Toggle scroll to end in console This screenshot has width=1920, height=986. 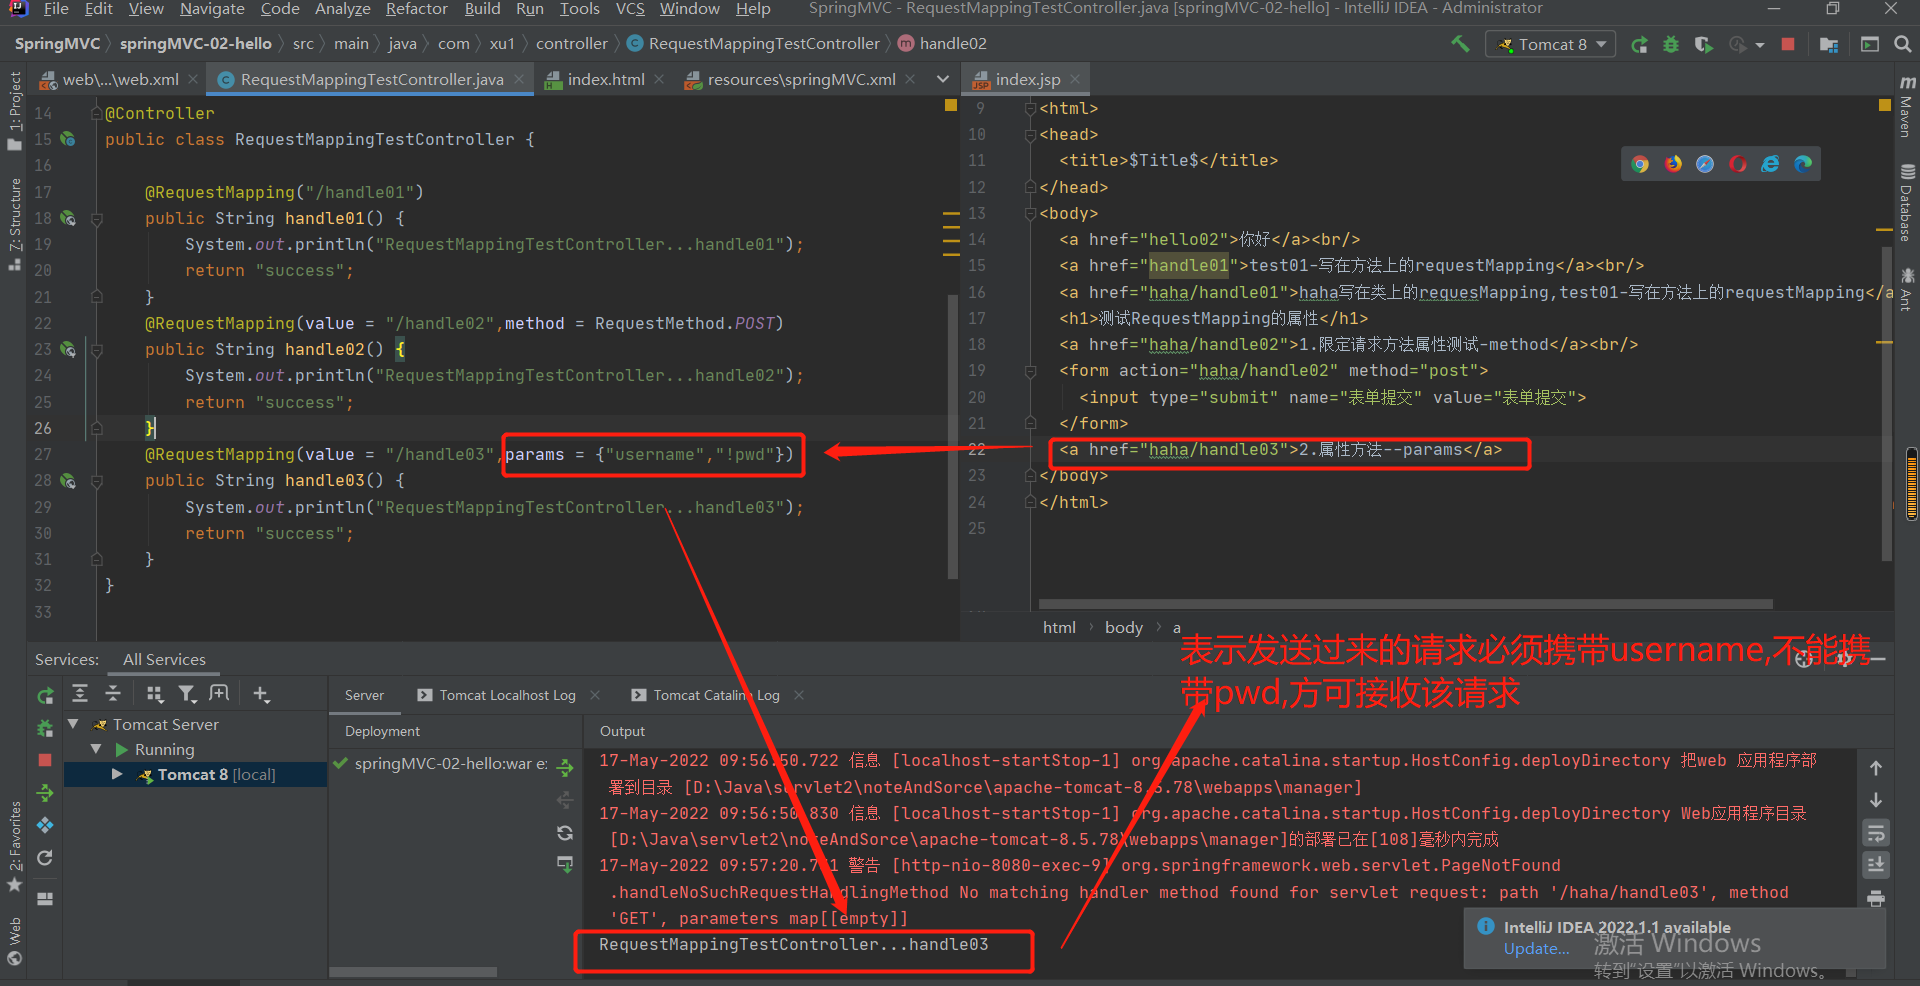pos(1876,864)
